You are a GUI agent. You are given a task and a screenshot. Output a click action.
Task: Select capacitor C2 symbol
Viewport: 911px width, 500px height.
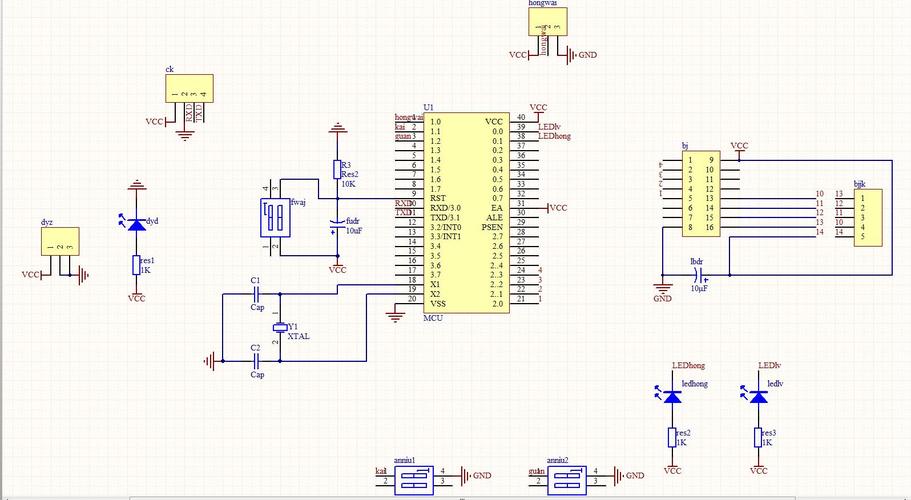[257, 361]
